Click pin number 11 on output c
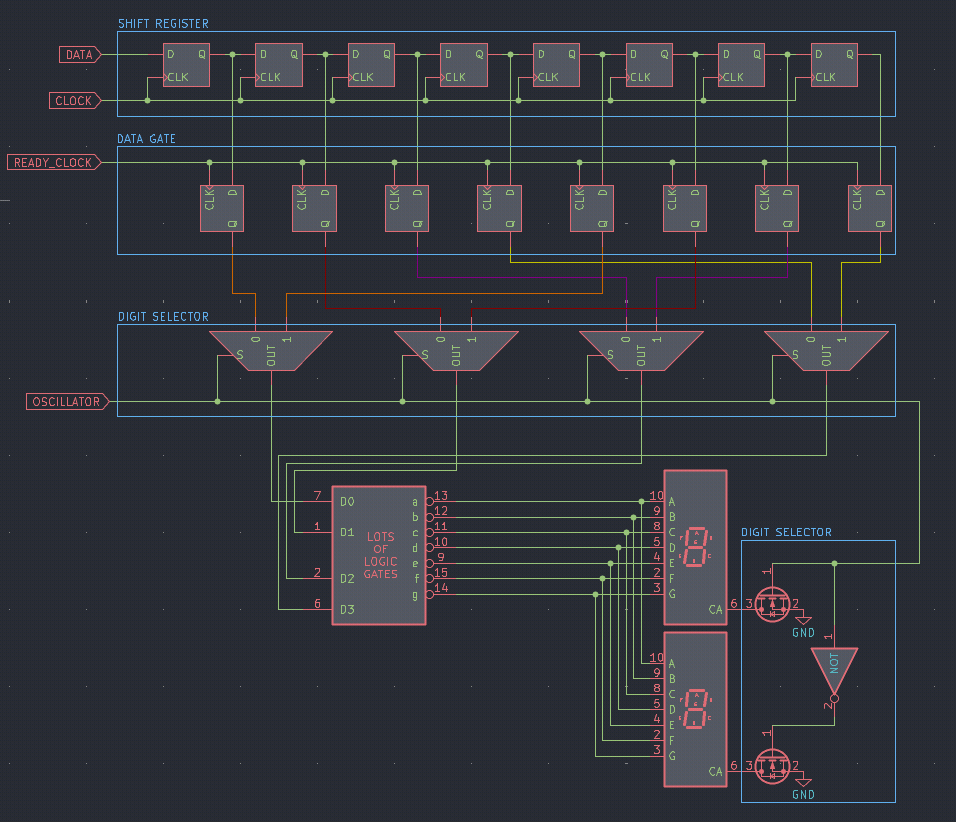This screenshot has width=956, height=822. (x=441, y=526)
